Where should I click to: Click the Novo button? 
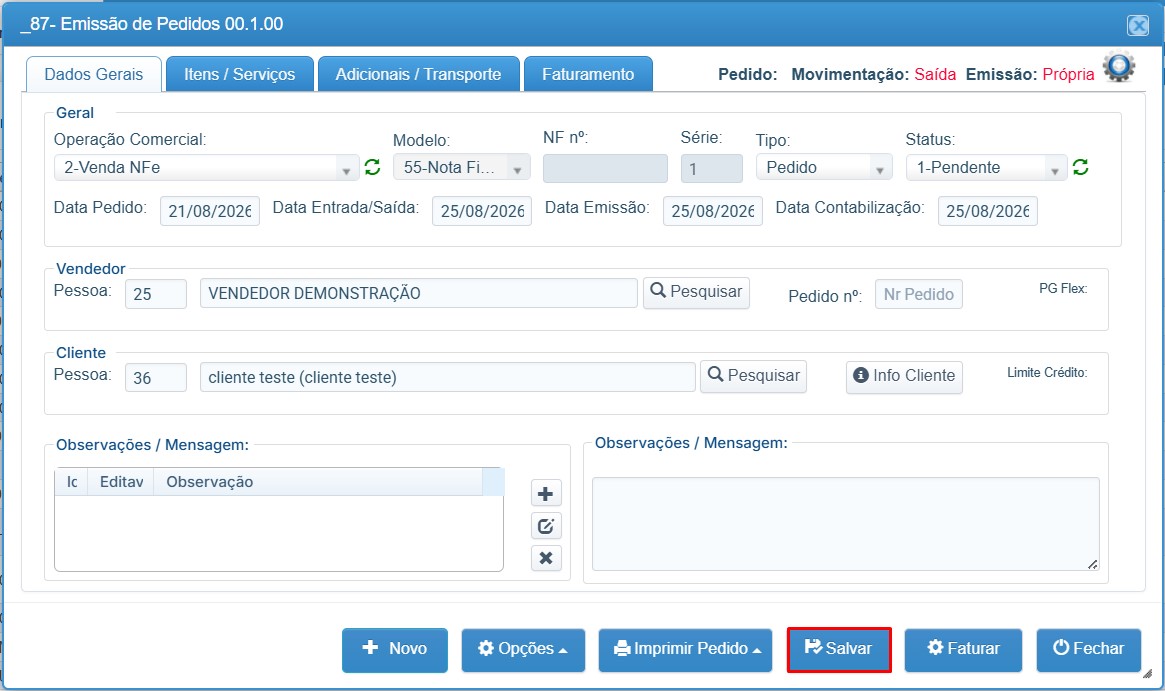[395, 649]
